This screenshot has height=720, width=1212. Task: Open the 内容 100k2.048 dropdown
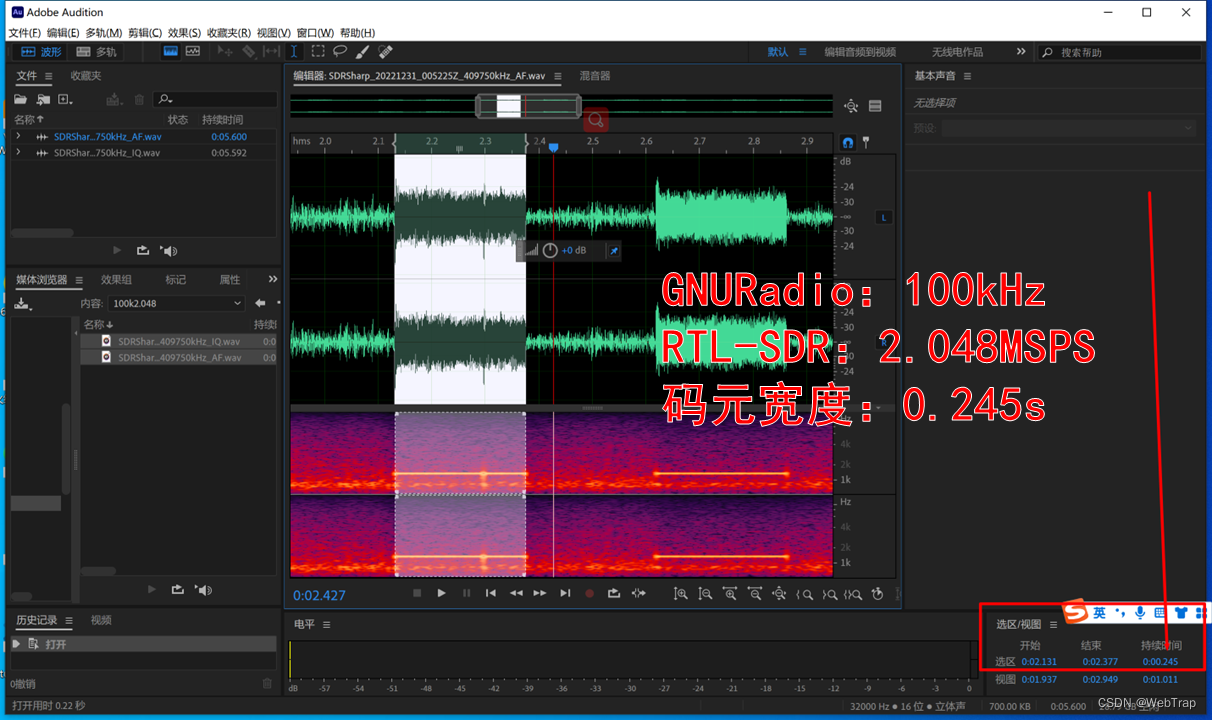[177, 303]
